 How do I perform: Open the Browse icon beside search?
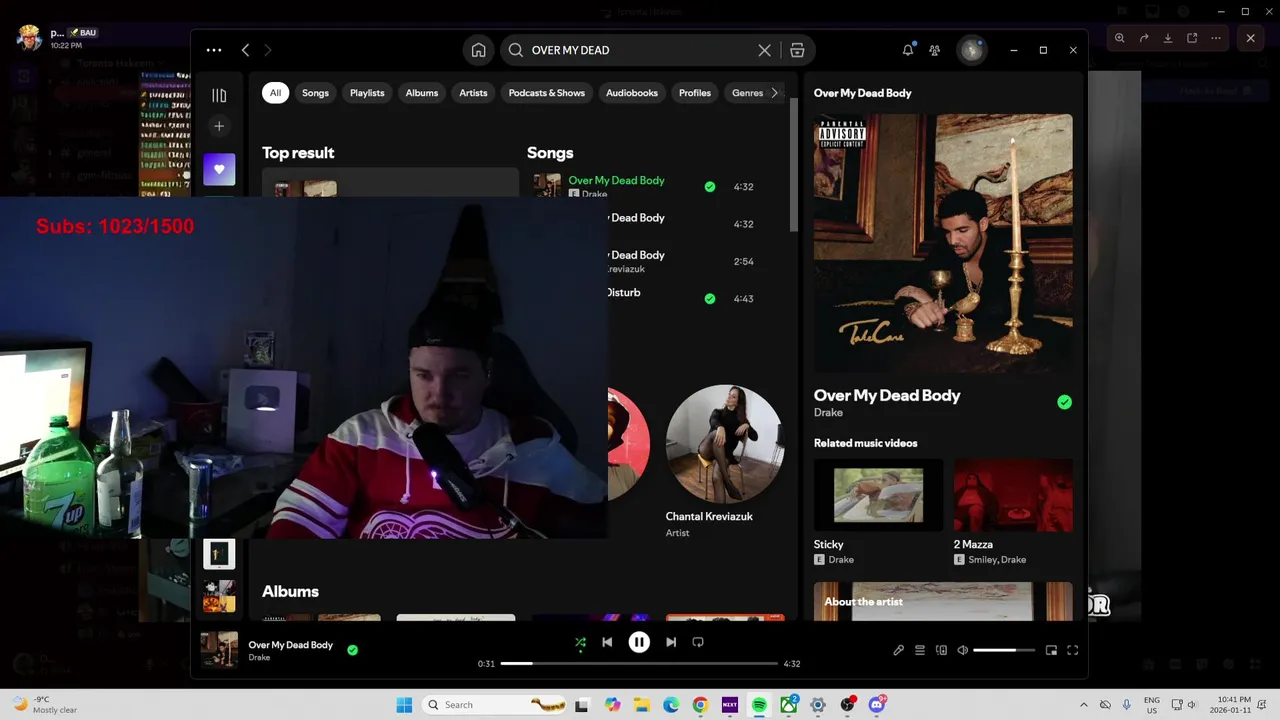click(x=797, y=50)
